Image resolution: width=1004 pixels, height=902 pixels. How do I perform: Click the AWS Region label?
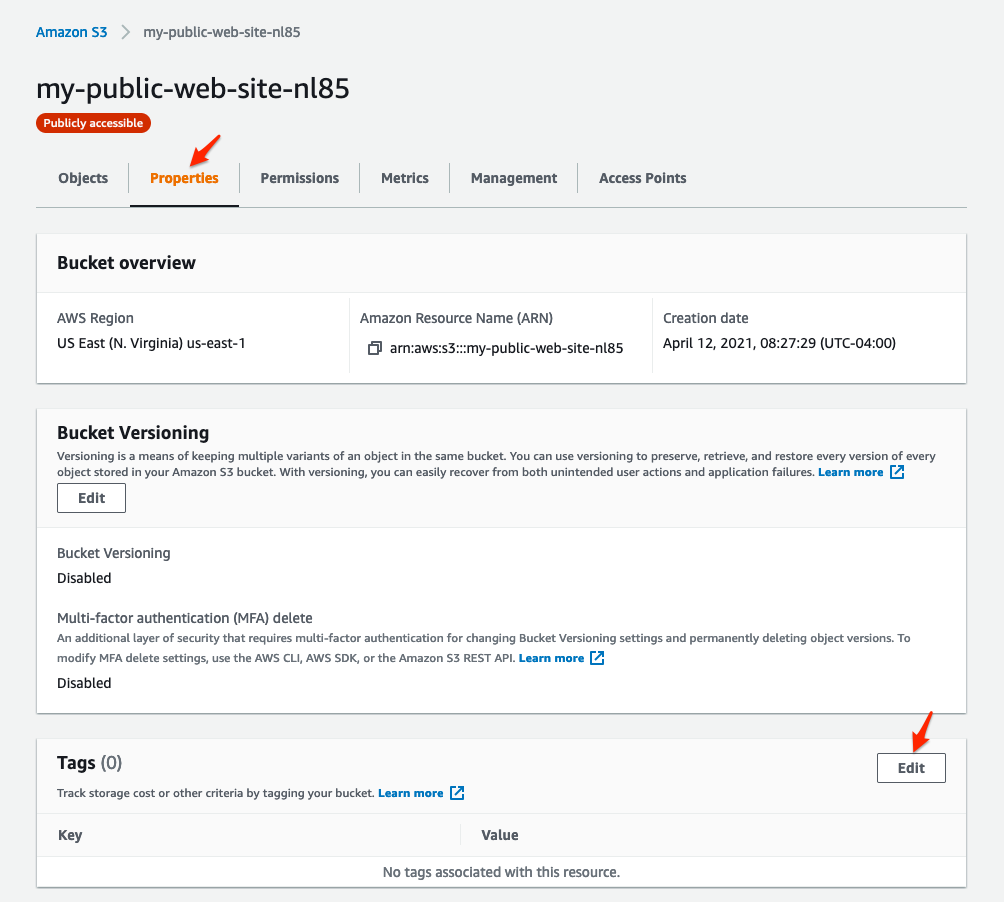click(x=95, y=318)
